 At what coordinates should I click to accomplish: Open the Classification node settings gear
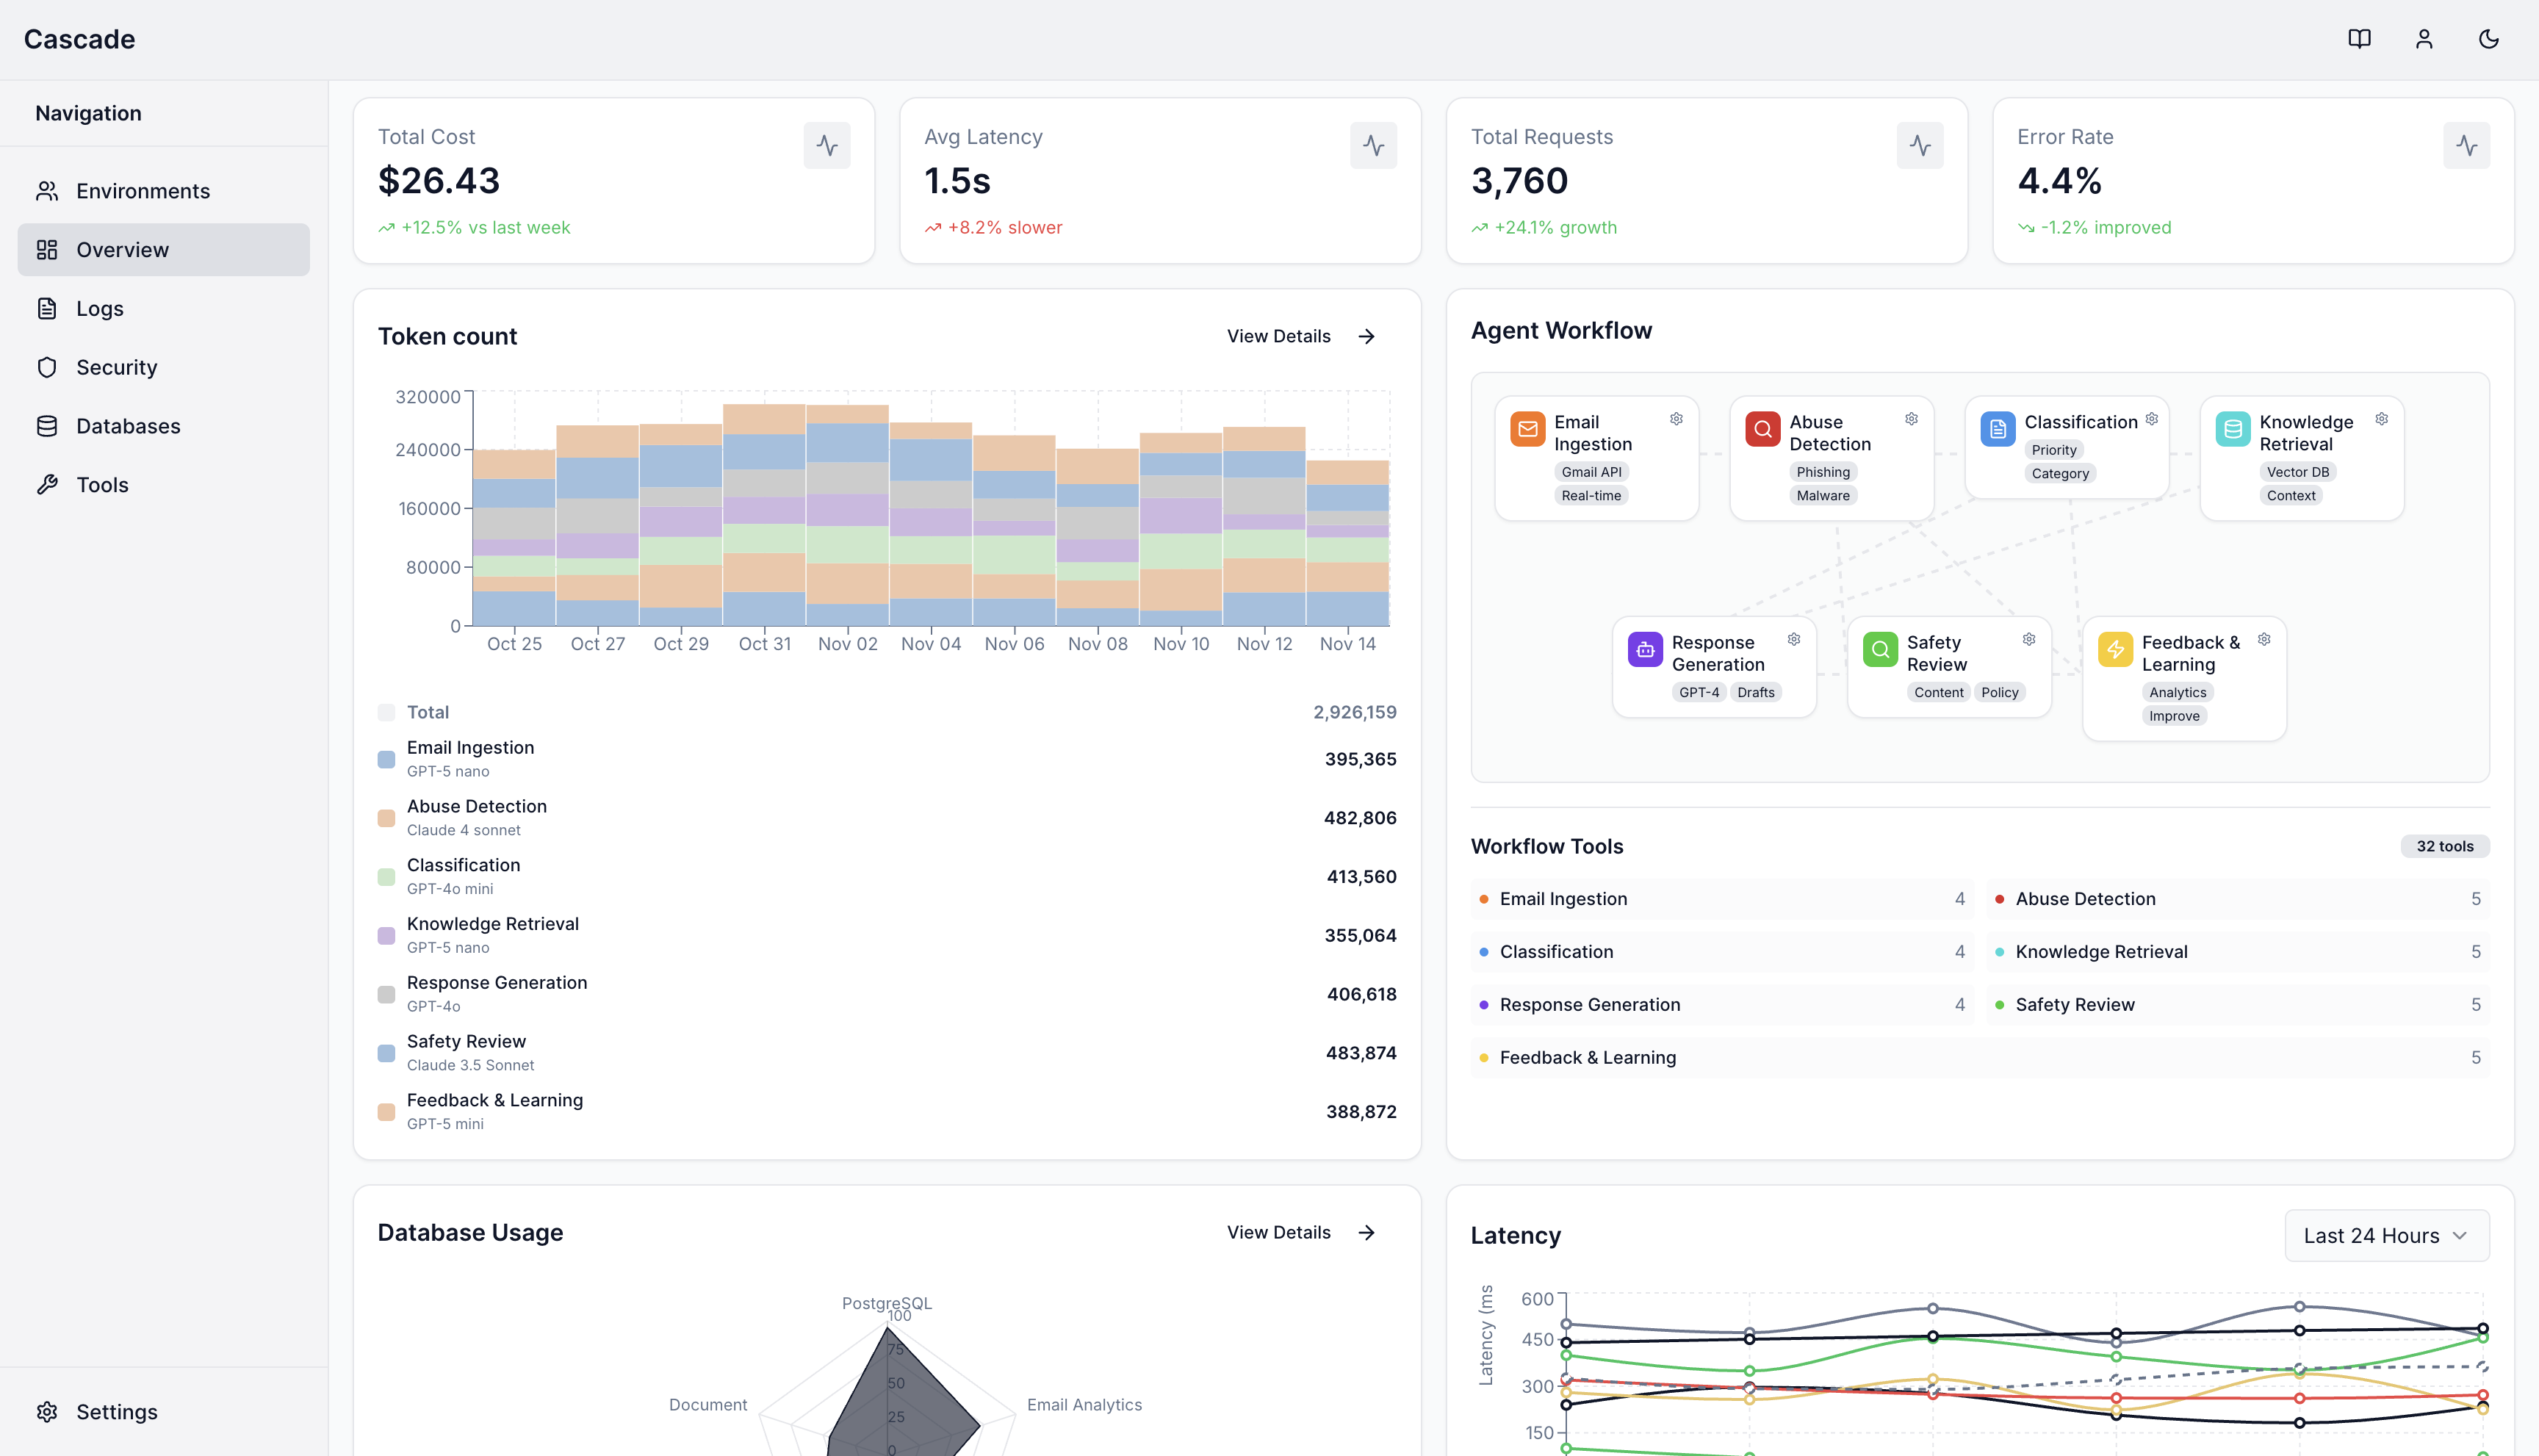[2152, 419]
